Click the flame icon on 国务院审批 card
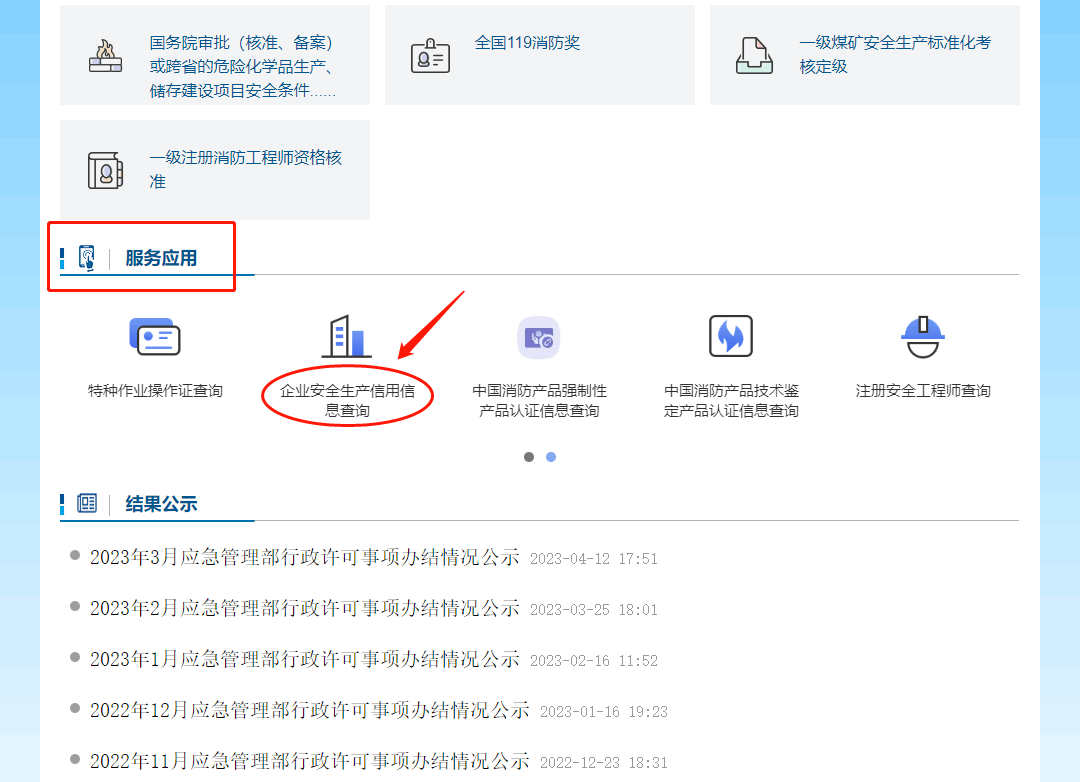This screenshot has height=782, width=1080. coord(106,54)
